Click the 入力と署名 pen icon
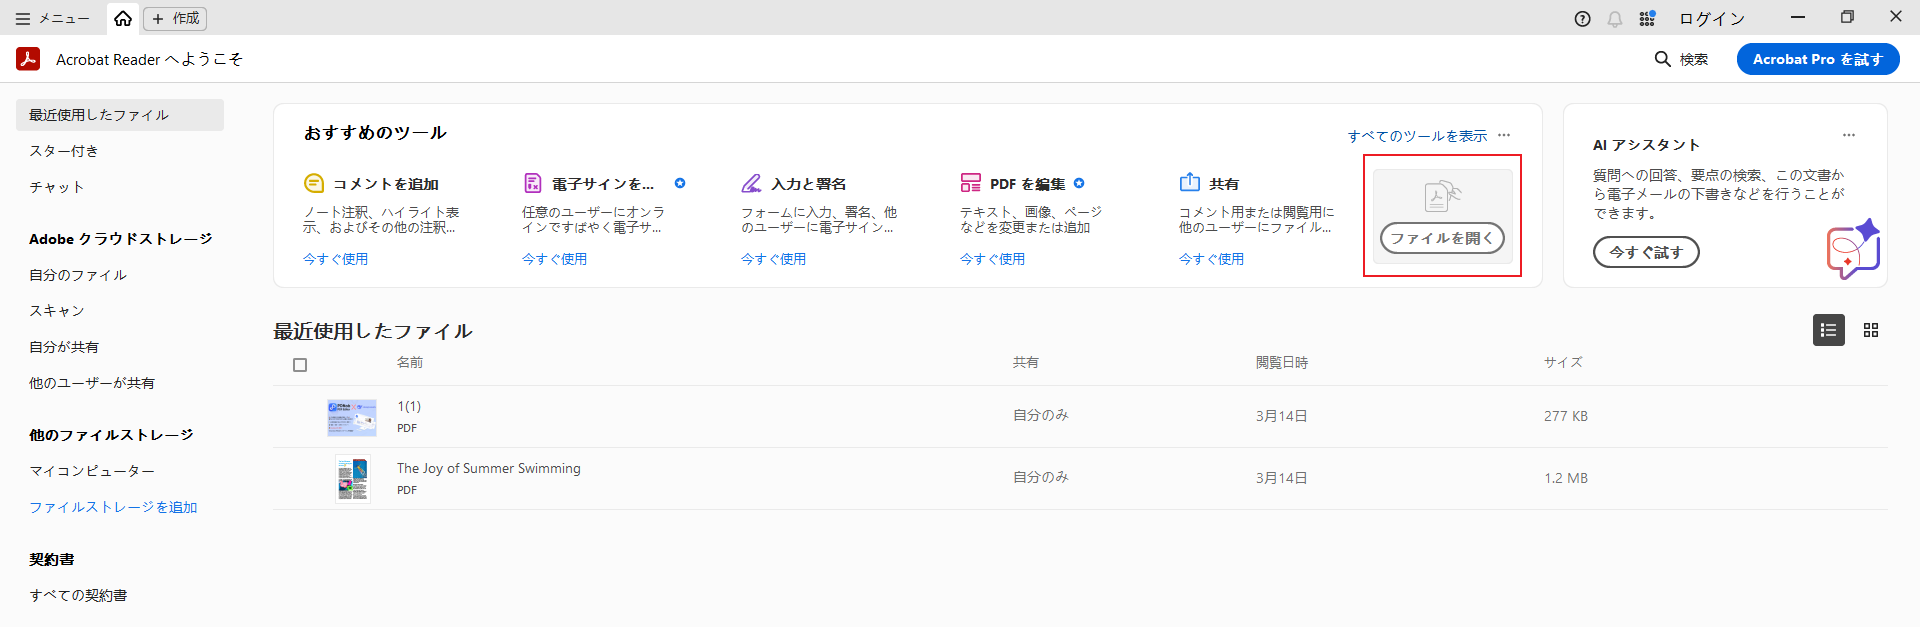The image size is (1920, 627). click(752, 183)
